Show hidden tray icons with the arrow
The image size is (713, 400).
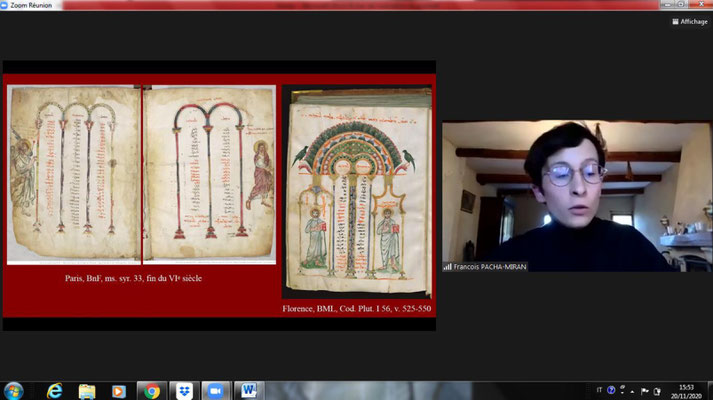coord(632,391)
